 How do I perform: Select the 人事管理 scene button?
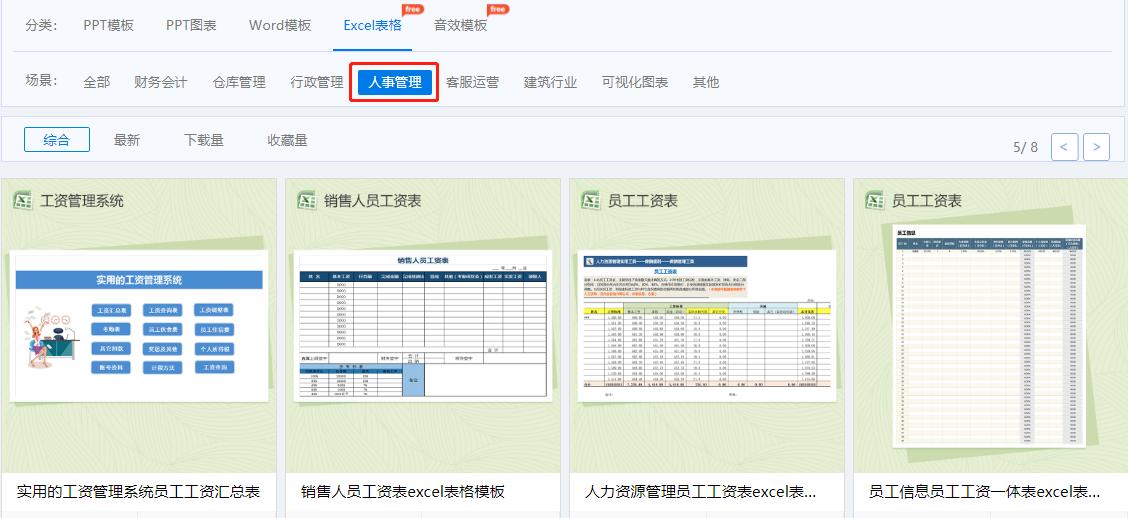click(395, 82)
